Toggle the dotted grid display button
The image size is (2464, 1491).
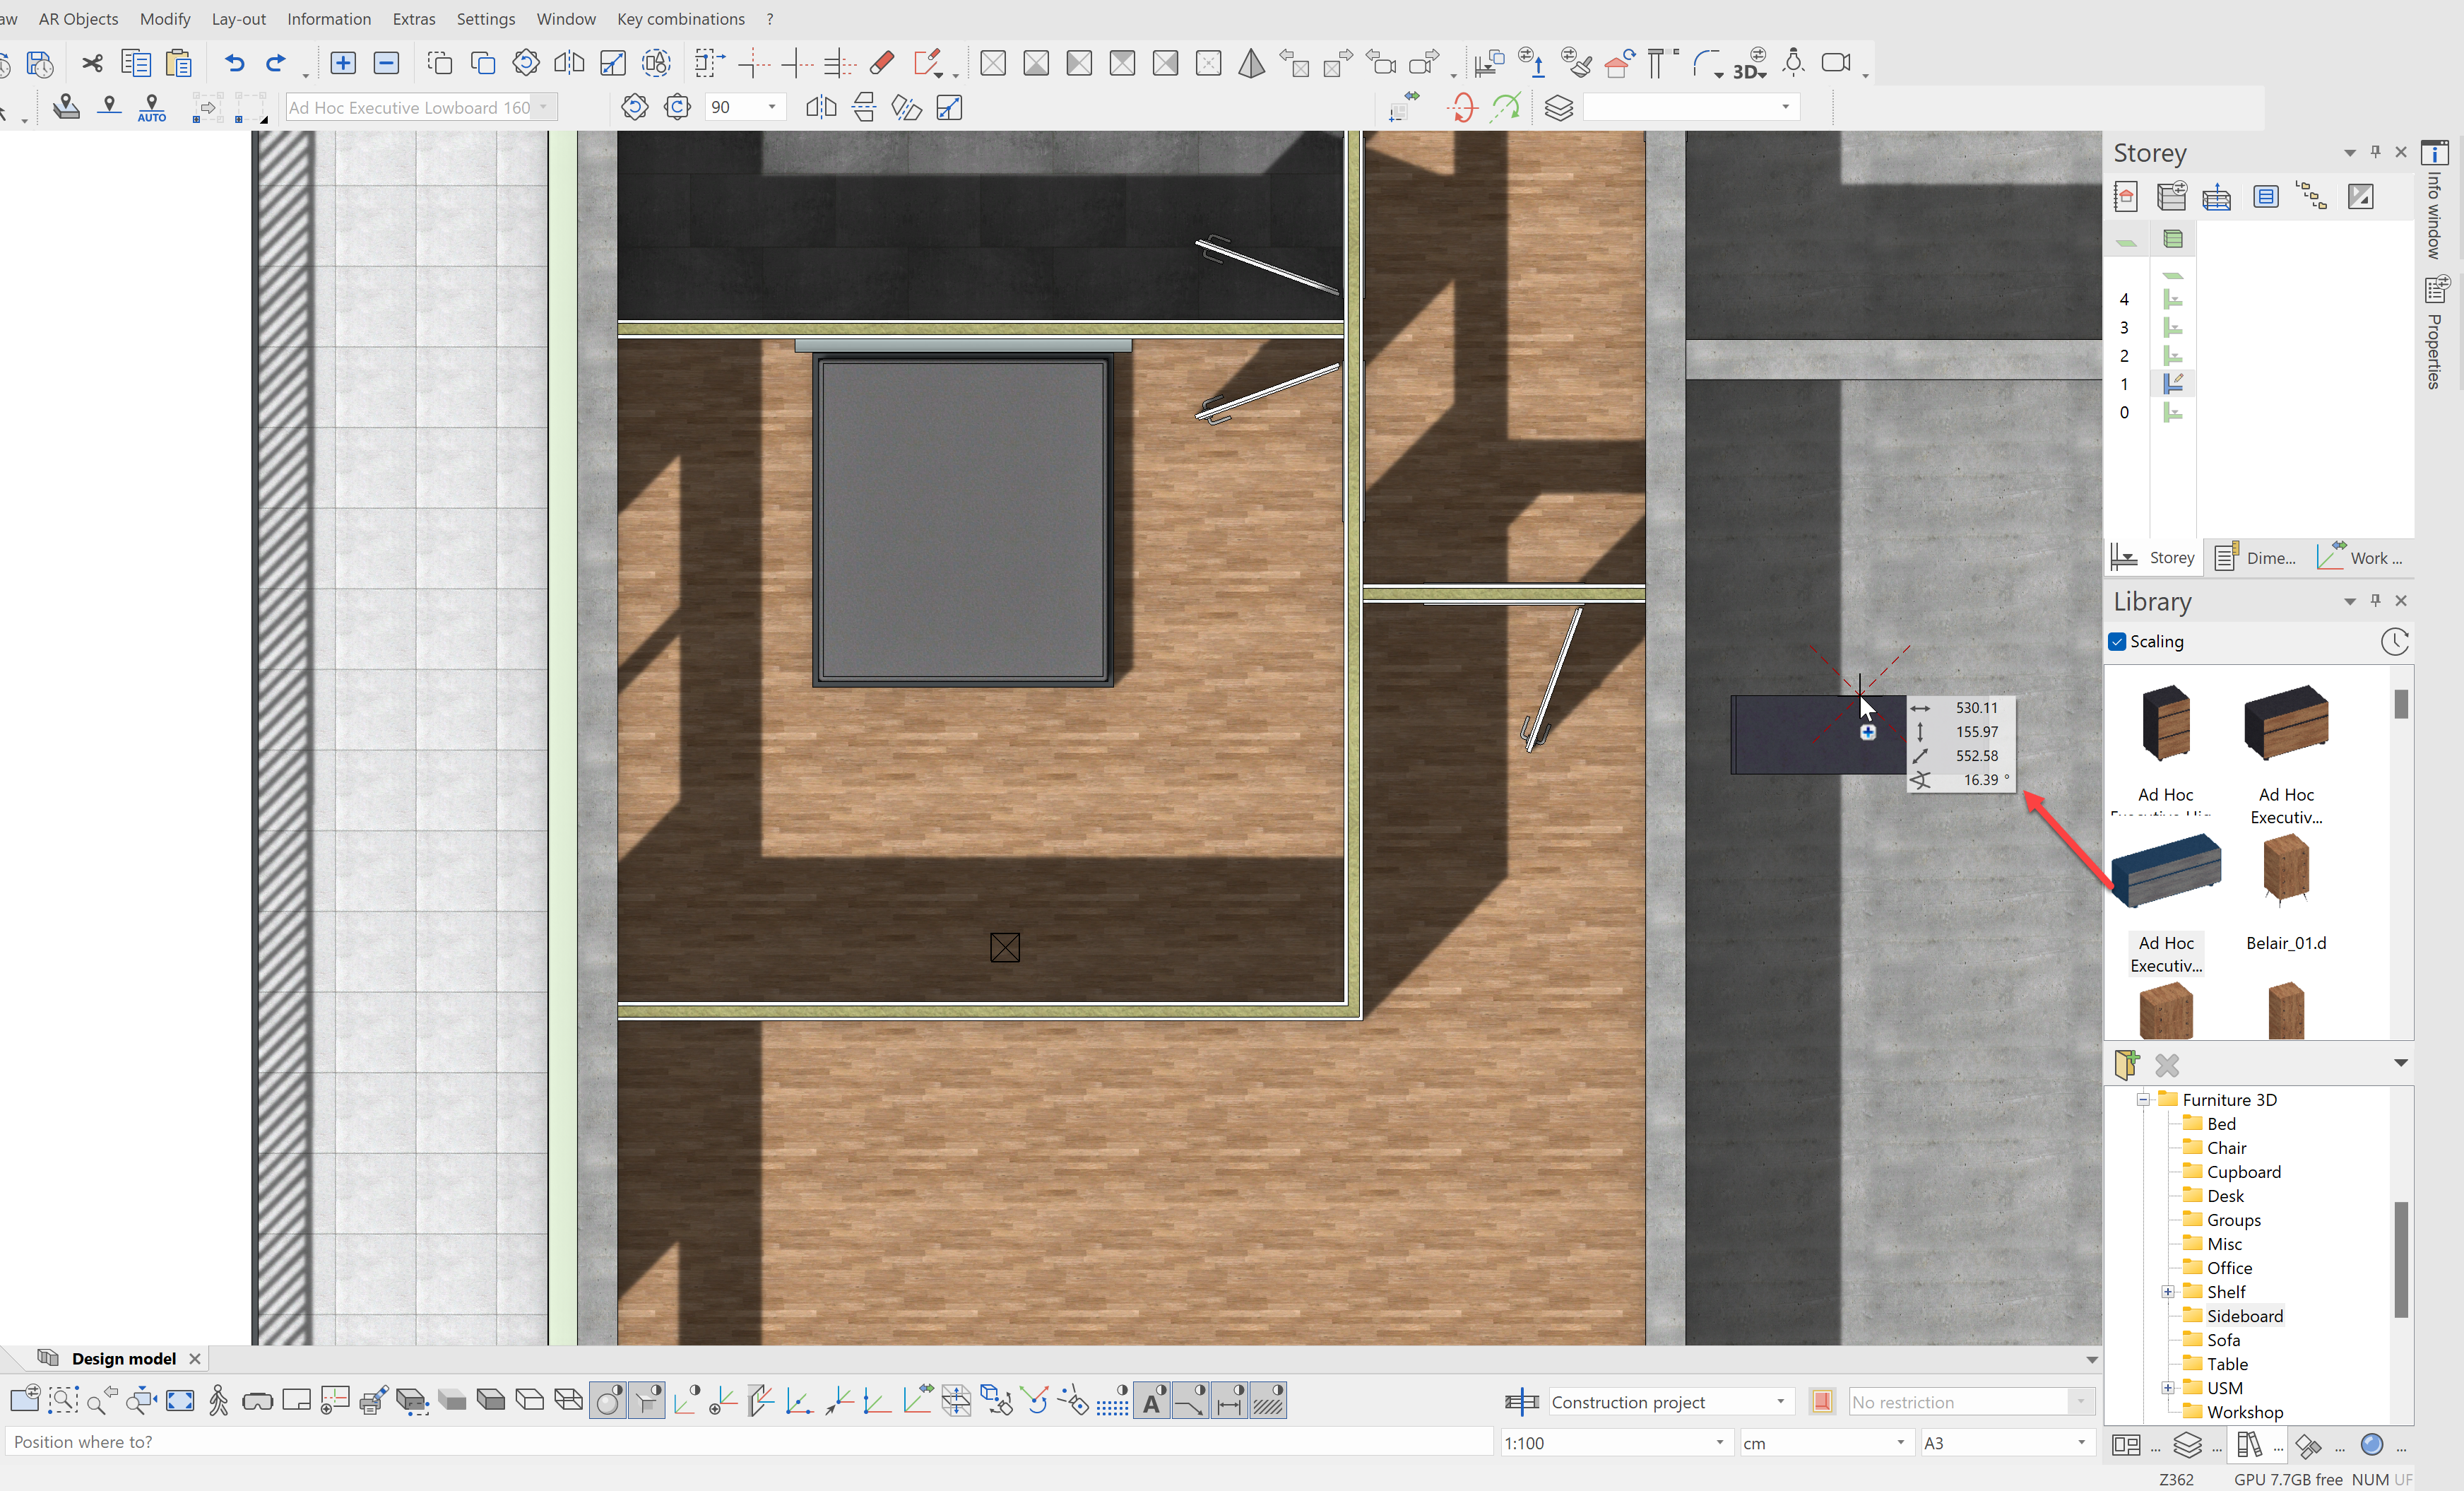click(x=1113, y=1402)
